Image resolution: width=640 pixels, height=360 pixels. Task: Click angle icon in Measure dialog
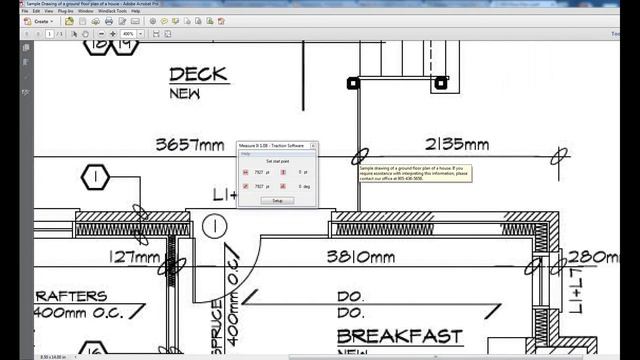[x=283, y=186]
